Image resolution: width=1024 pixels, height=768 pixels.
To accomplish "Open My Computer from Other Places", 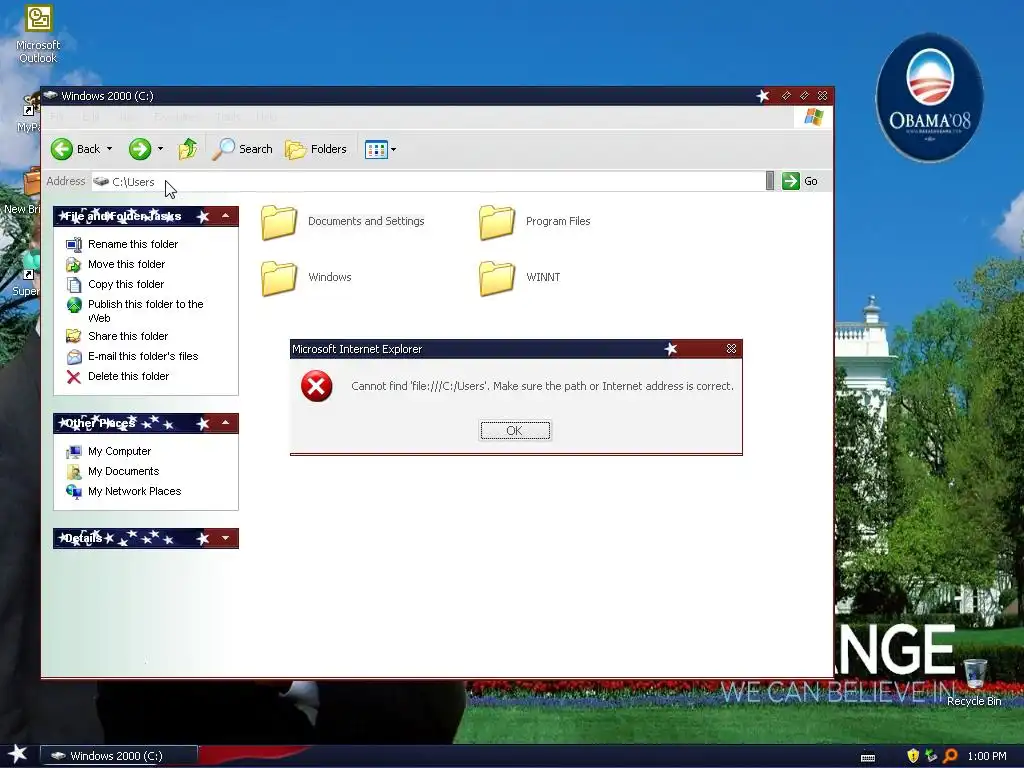I will [120, 451].
